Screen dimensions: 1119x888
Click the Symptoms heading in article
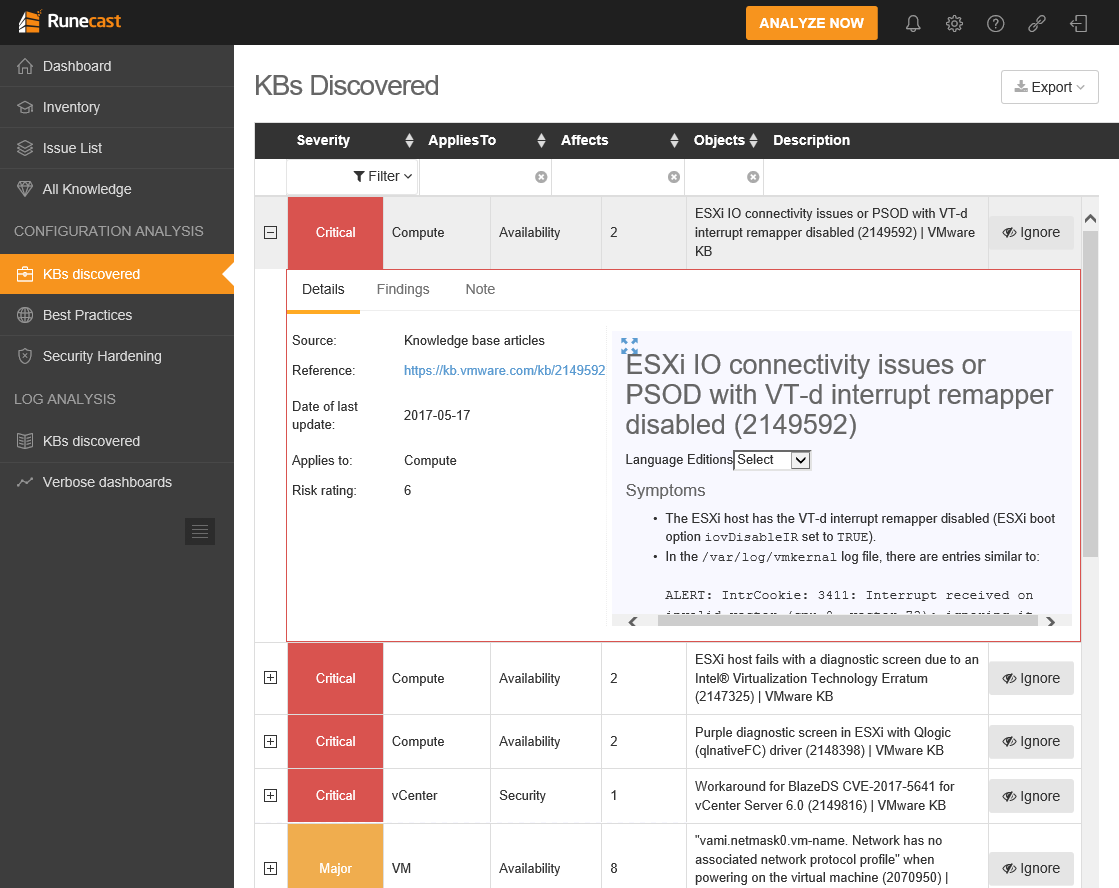tap(665, 490)
